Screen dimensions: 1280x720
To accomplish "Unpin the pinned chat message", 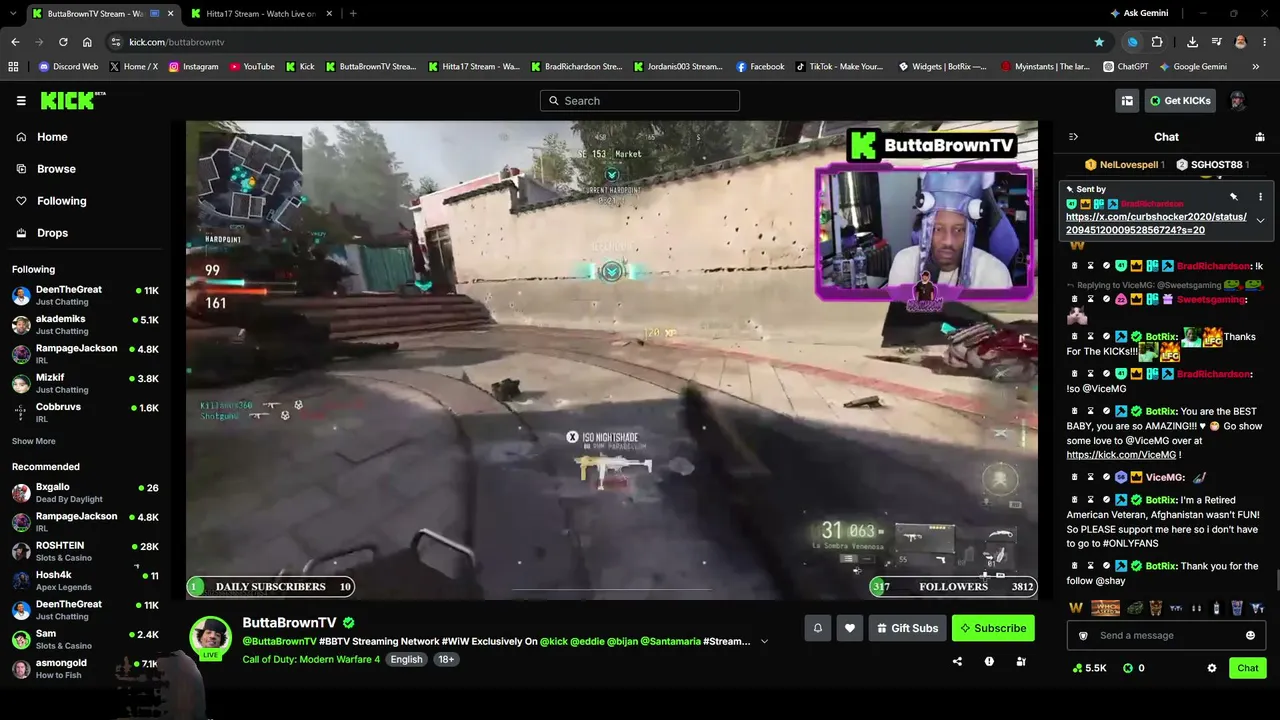I will (x=1234, y=196).
